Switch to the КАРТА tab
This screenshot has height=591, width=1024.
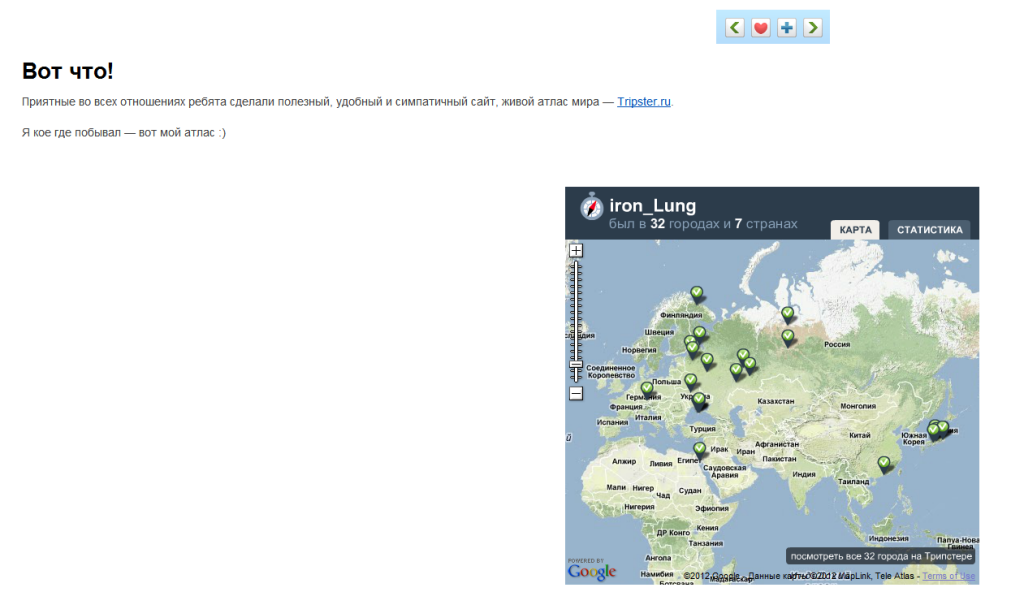(855, 230)
